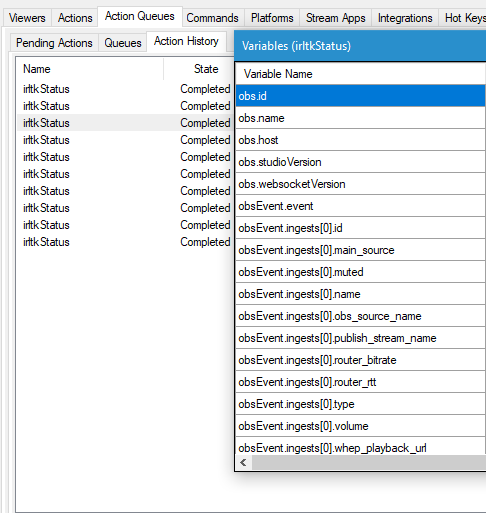Click the State column header
The height and width of the screenshot is (513, 486).
click(199, 69)
